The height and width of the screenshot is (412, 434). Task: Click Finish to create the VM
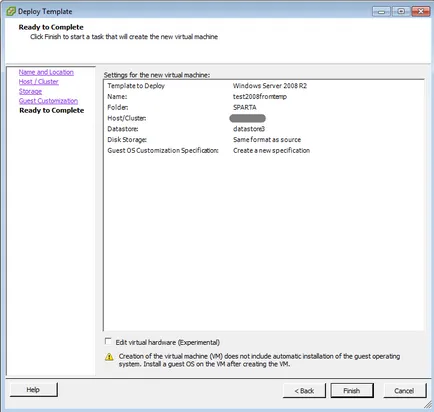point(352,391)
